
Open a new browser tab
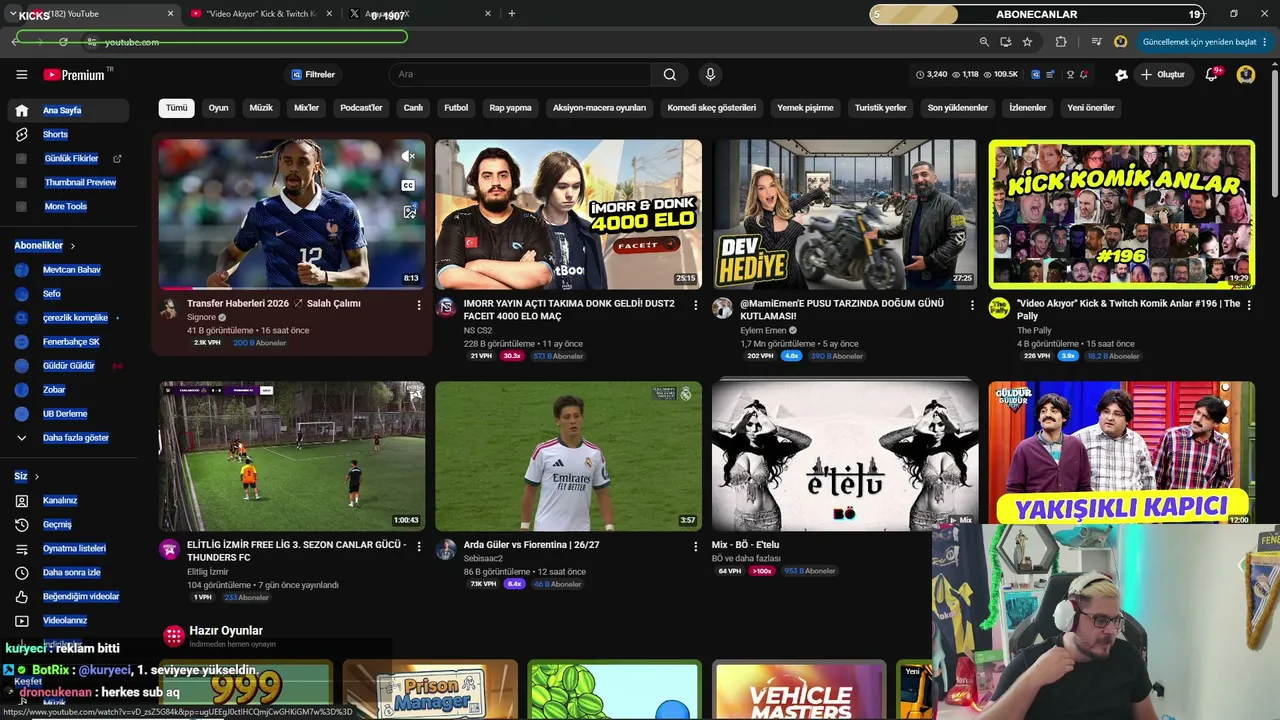click(512, 14)
